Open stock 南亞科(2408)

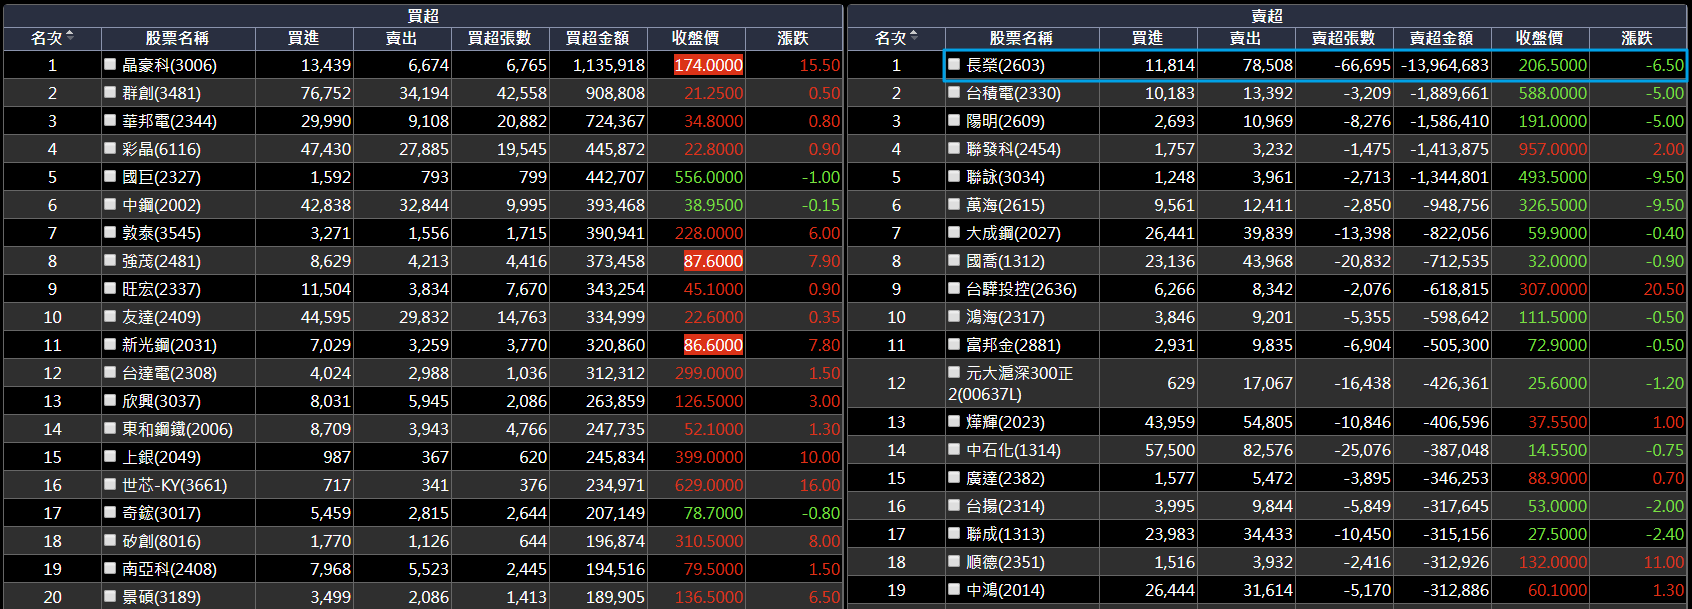pyautogui.click(x=169, y=569)
